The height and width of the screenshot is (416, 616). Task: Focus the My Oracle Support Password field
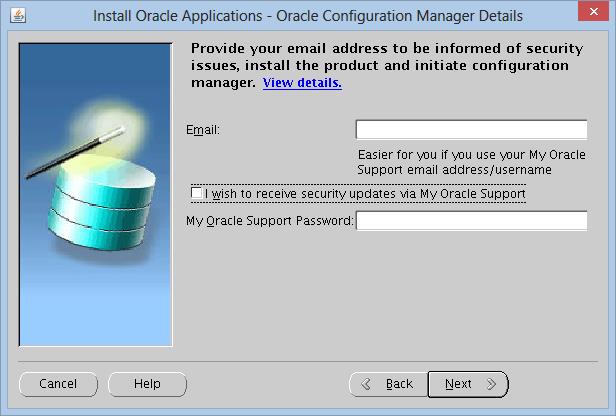click(x=471, y=220)
